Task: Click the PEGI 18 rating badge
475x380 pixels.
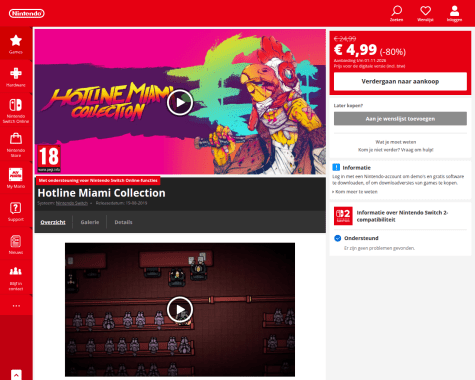Action: pos(49,158)
